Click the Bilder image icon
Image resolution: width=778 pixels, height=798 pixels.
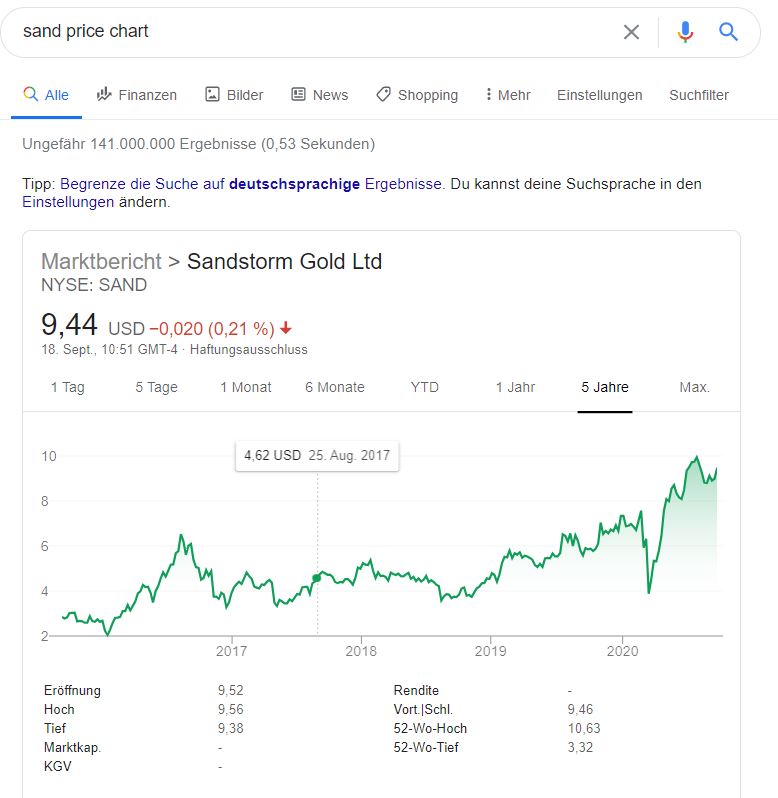coord(212,94)
